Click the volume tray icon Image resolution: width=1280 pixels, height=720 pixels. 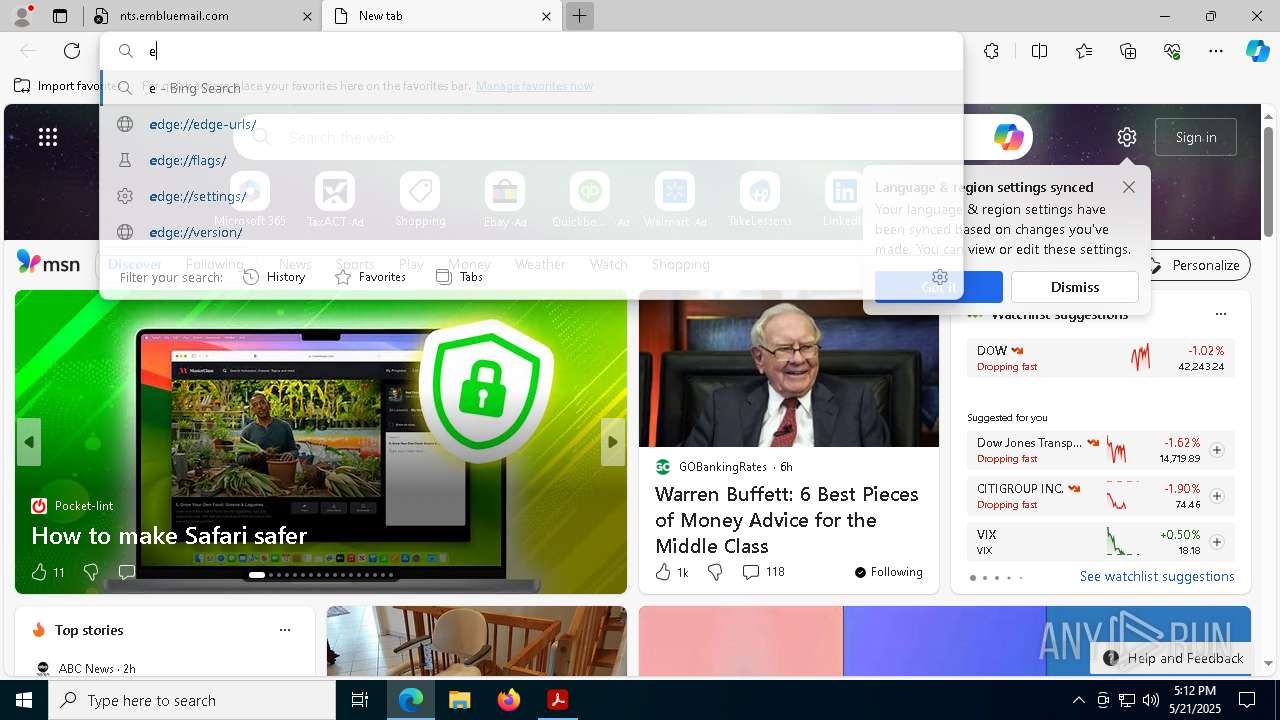1150,700
